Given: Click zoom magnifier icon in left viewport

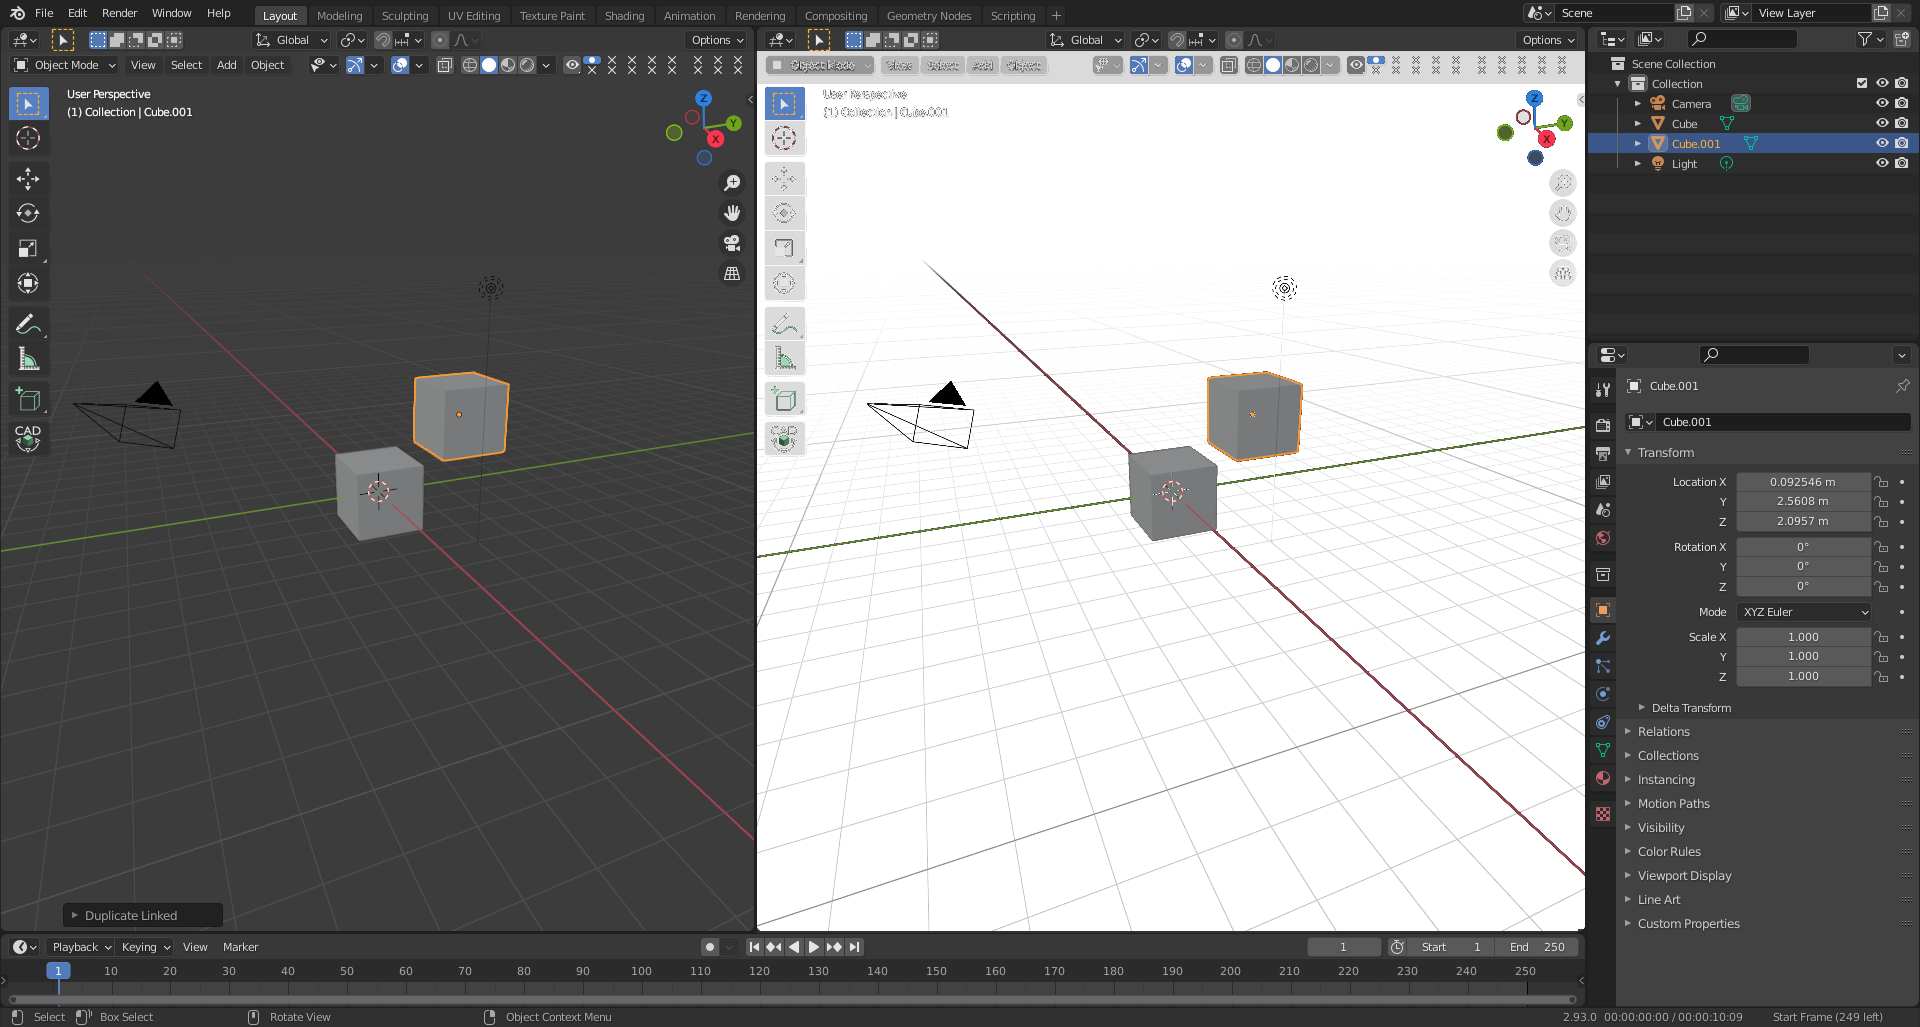Looking at the screenshot, I should click(732, 183).
